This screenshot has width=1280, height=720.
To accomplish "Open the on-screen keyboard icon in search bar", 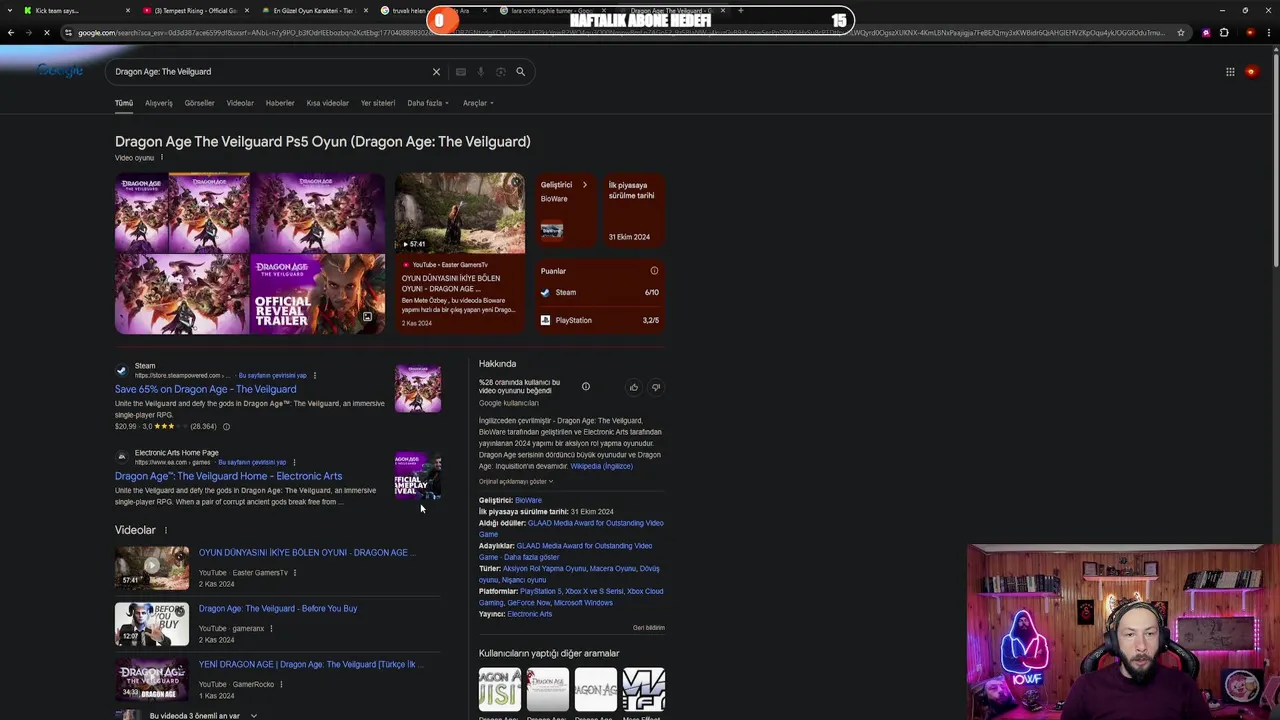I will pos(460,72).
